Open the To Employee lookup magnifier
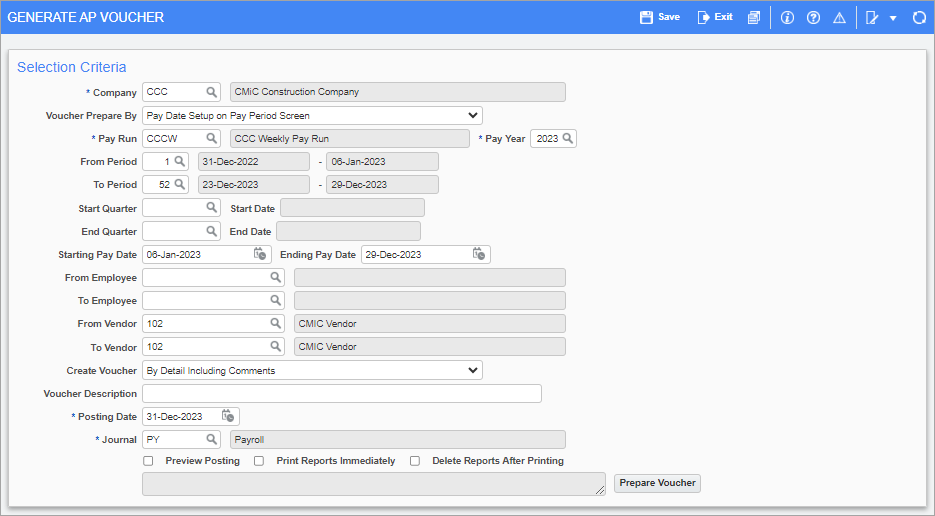The height and width of the screenshot is (516, 935). point(275,300)
